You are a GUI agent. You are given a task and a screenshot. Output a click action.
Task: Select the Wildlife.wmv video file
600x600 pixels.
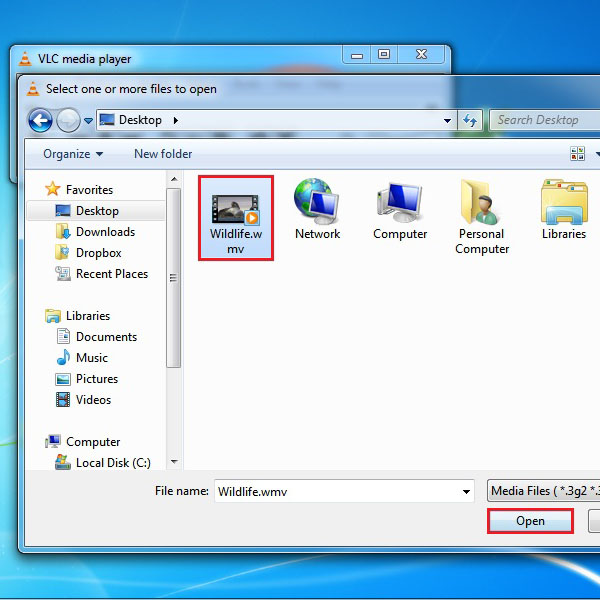pyautogui.click(x=236, y=218)
